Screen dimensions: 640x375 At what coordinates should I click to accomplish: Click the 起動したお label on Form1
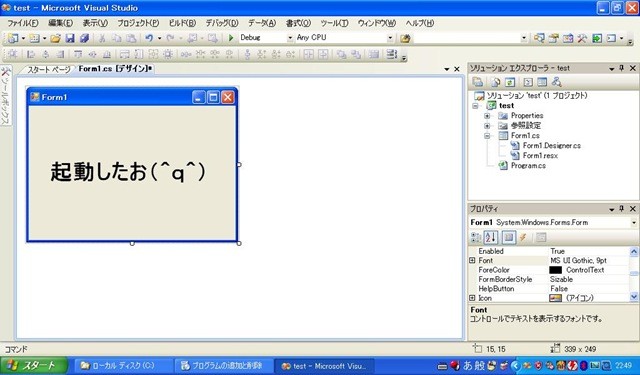pyautogui.click(x=128, y=171)
